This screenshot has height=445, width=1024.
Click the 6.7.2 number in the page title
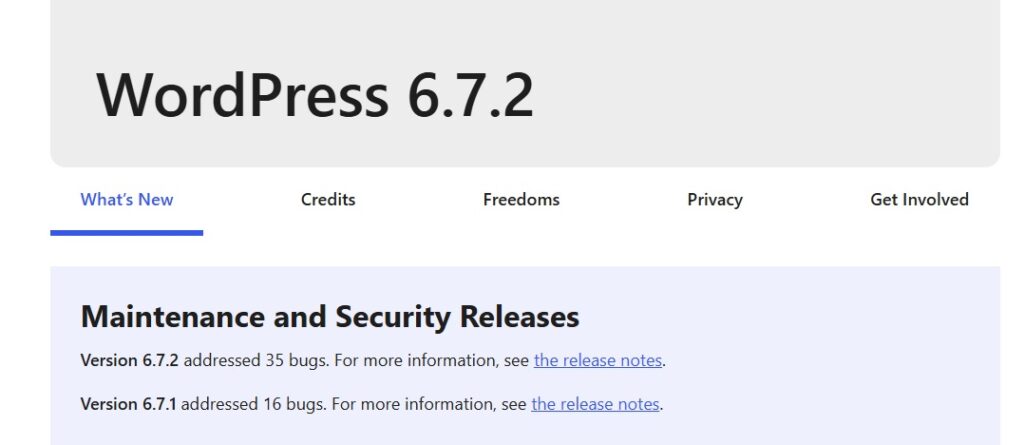pos(470,95)
